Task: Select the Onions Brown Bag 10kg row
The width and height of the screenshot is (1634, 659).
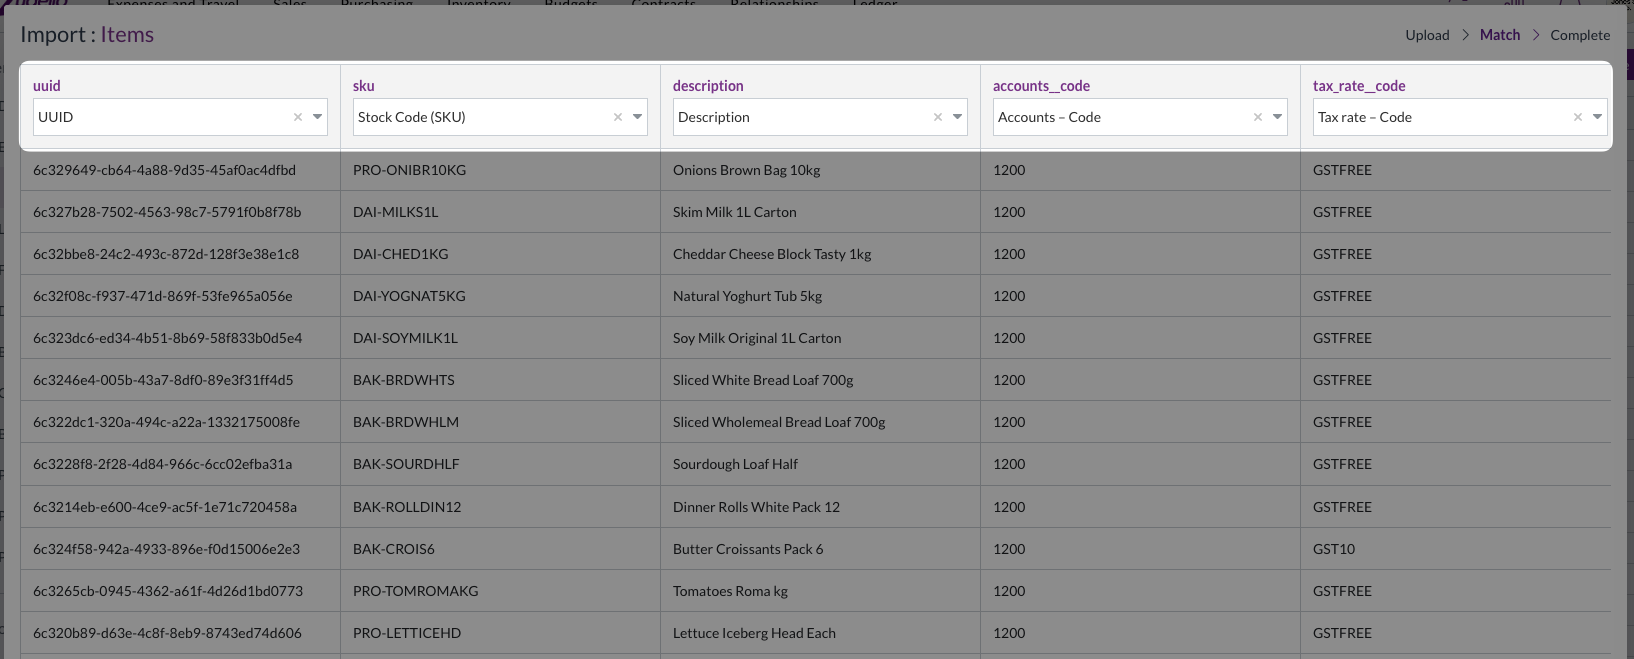Action: coord(746,170)
